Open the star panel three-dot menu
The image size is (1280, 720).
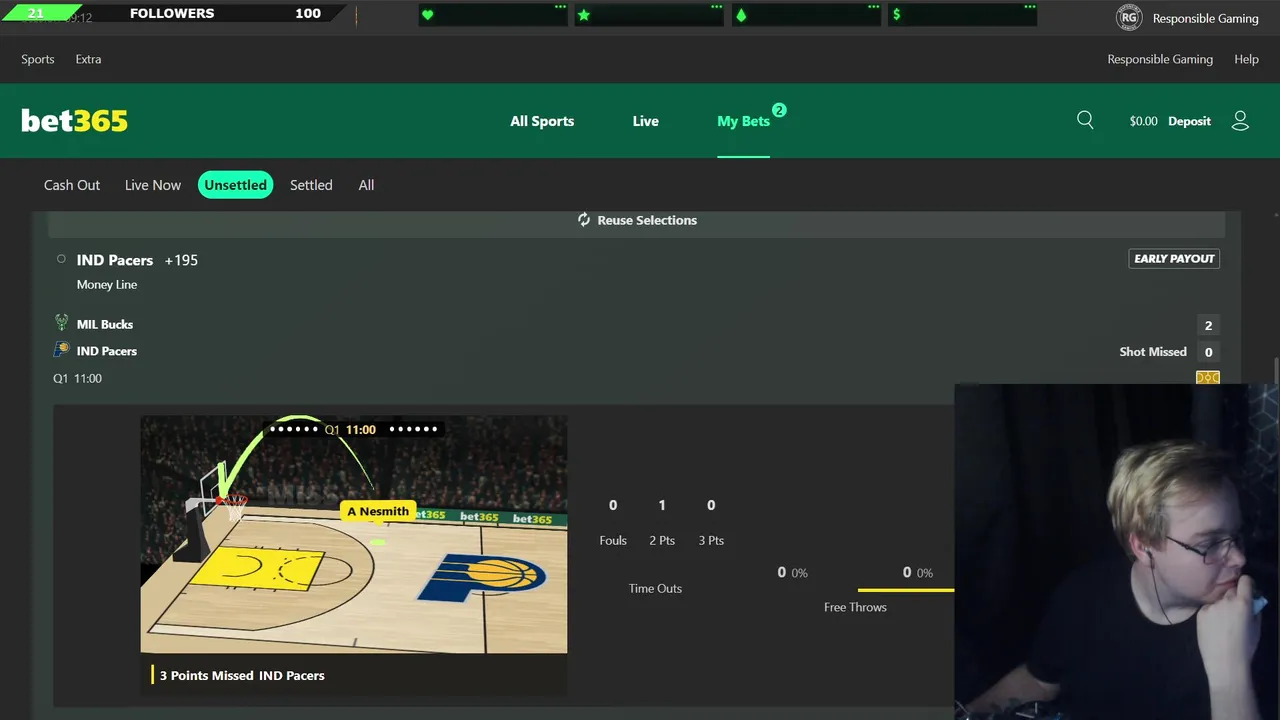(x=716, y=7)
